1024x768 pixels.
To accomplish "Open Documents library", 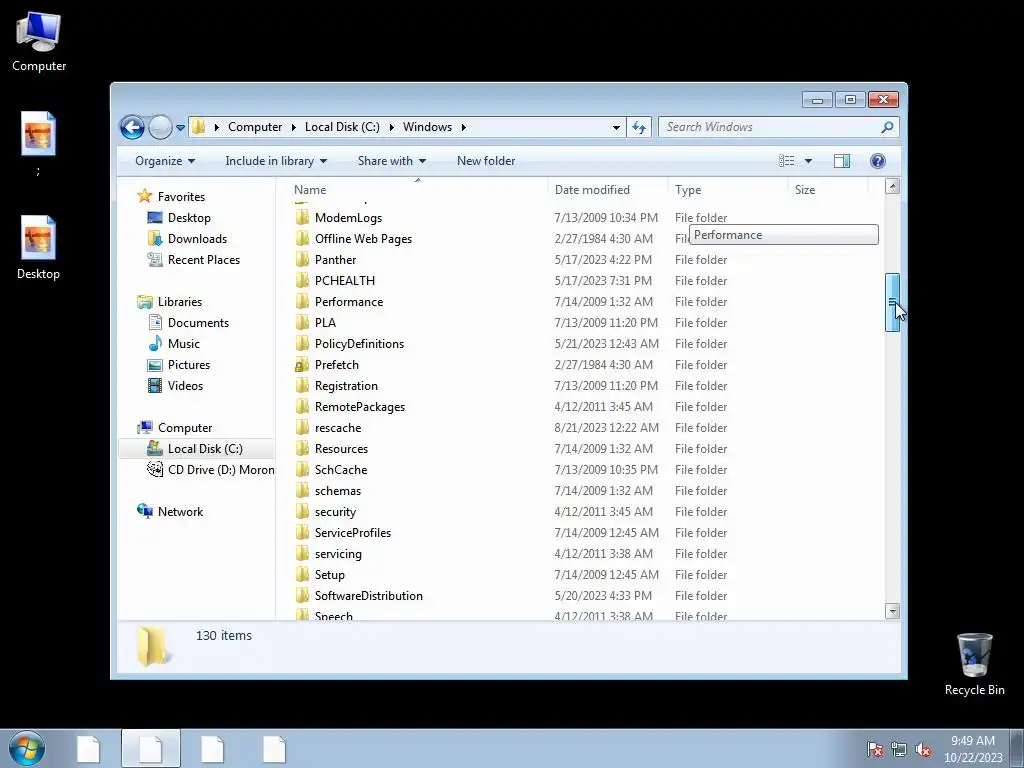I will pos(198,323).
